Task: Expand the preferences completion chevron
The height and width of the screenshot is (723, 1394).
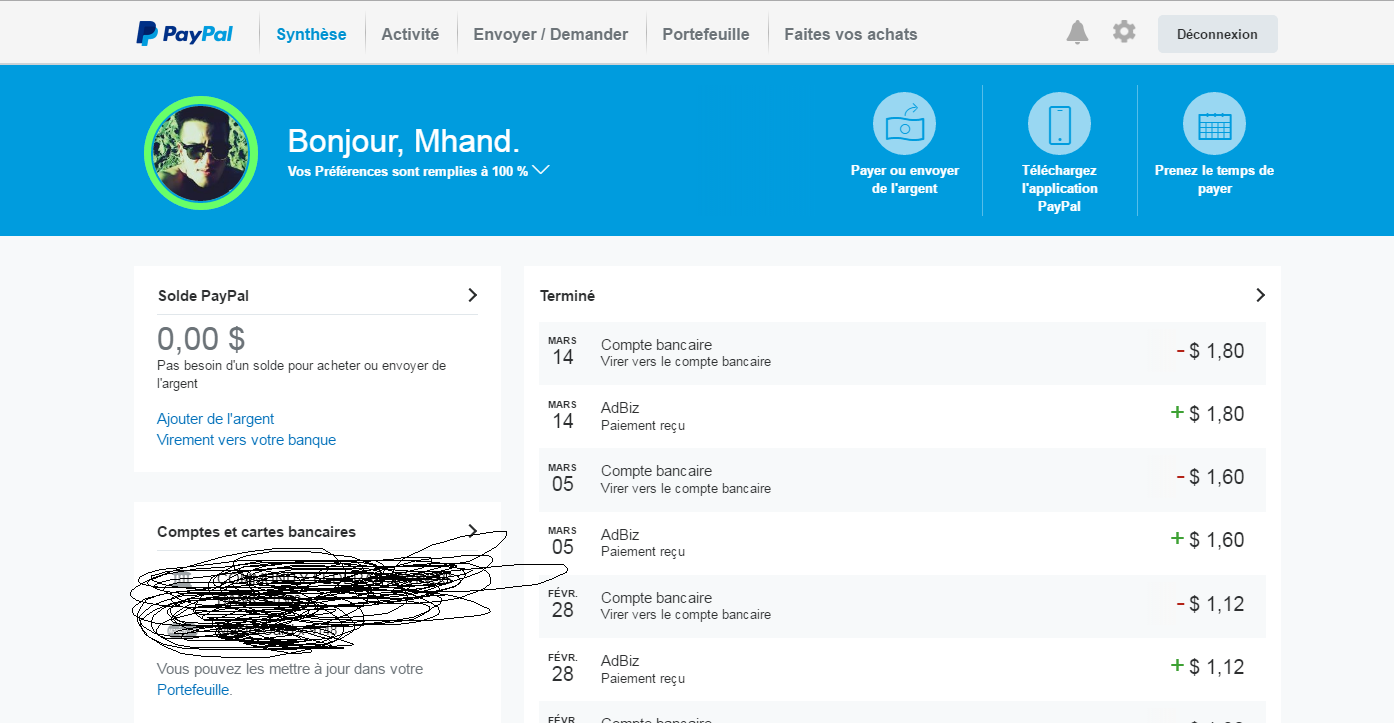Action: click(x=541, y=170)
